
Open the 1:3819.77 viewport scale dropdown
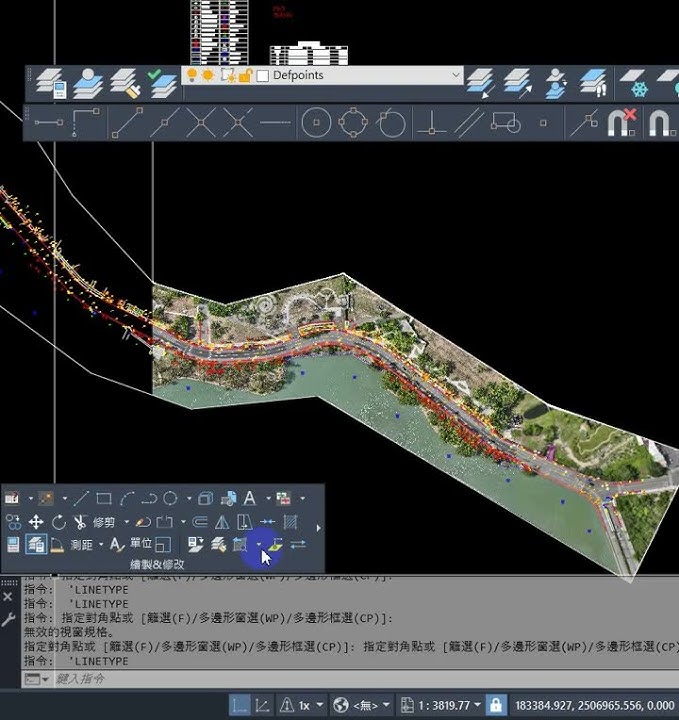pos(477,705)
